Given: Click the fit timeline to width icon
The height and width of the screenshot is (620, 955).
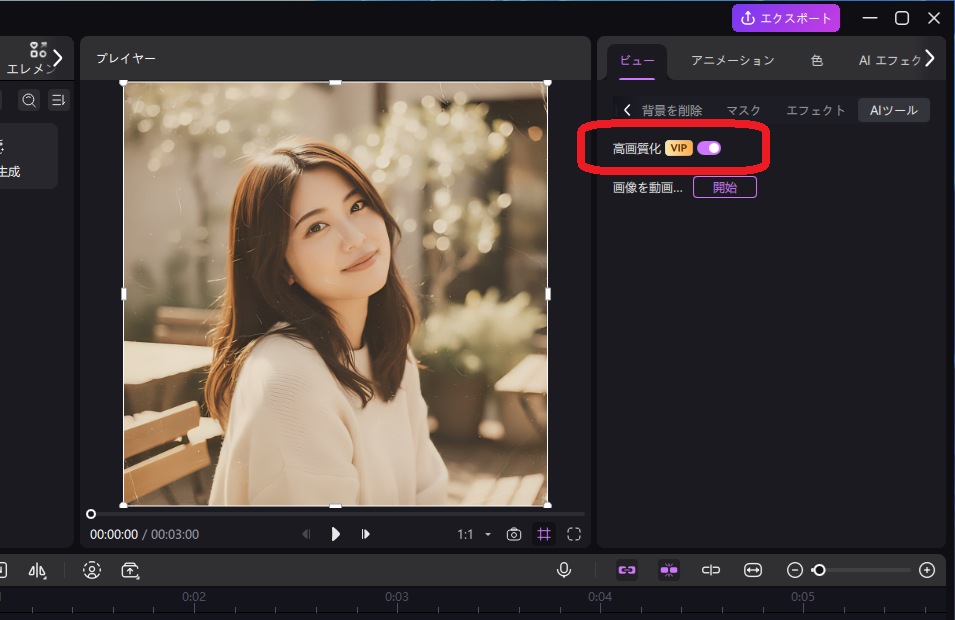Looking at the screenshot, I should 753,570.
